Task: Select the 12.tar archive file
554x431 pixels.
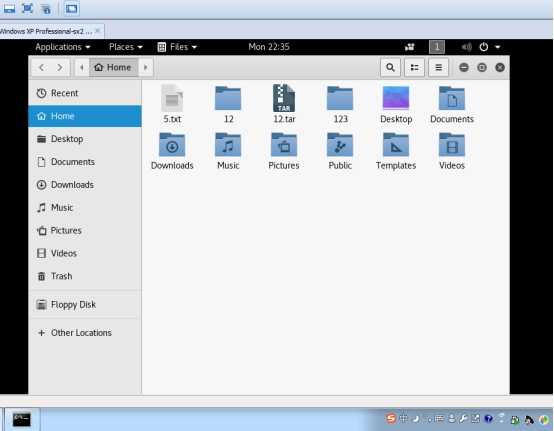Action: coord(284,104)
